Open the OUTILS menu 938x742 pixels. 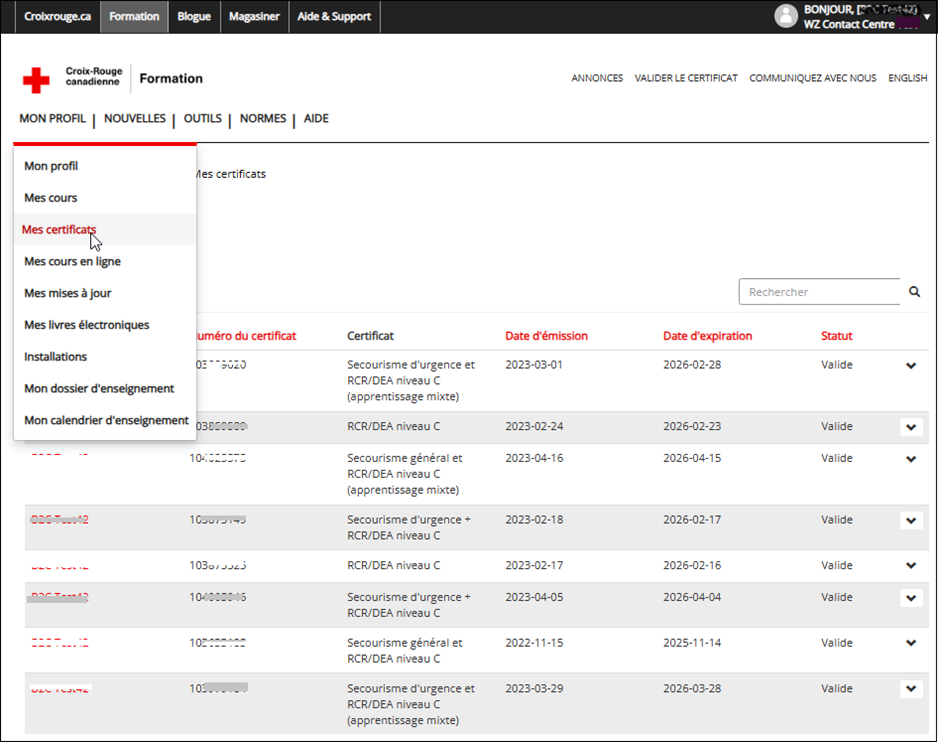click(x=203, y=118)
